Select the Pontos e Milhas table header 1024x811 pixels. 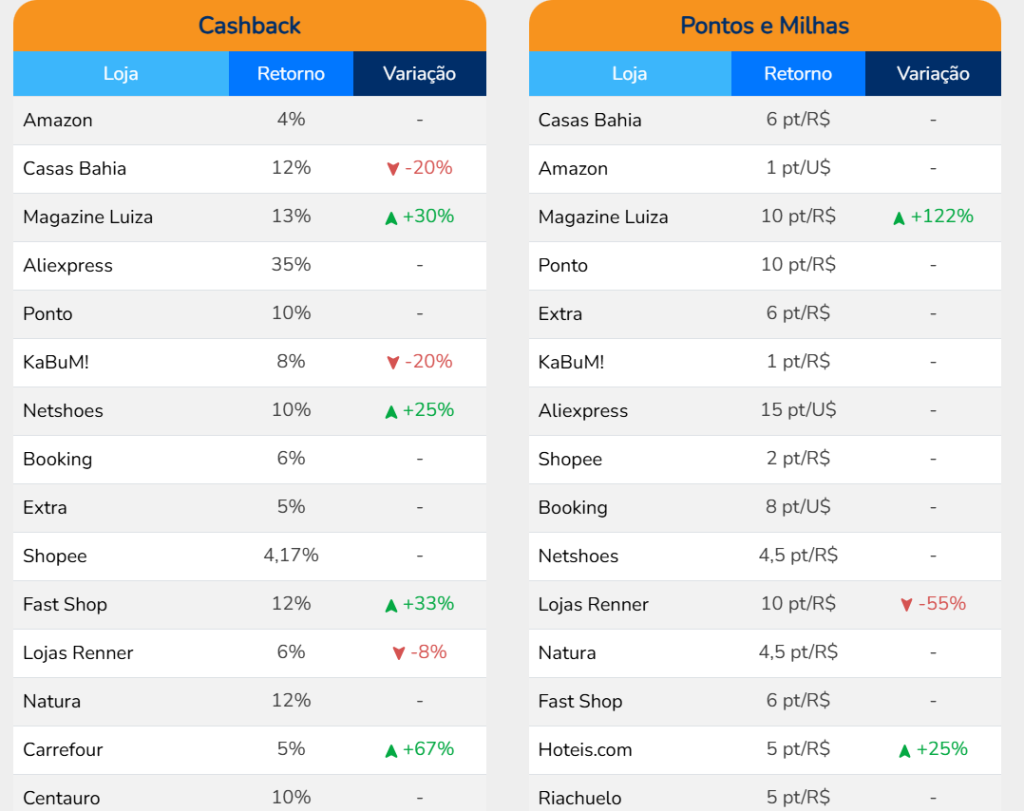[764, 25]
